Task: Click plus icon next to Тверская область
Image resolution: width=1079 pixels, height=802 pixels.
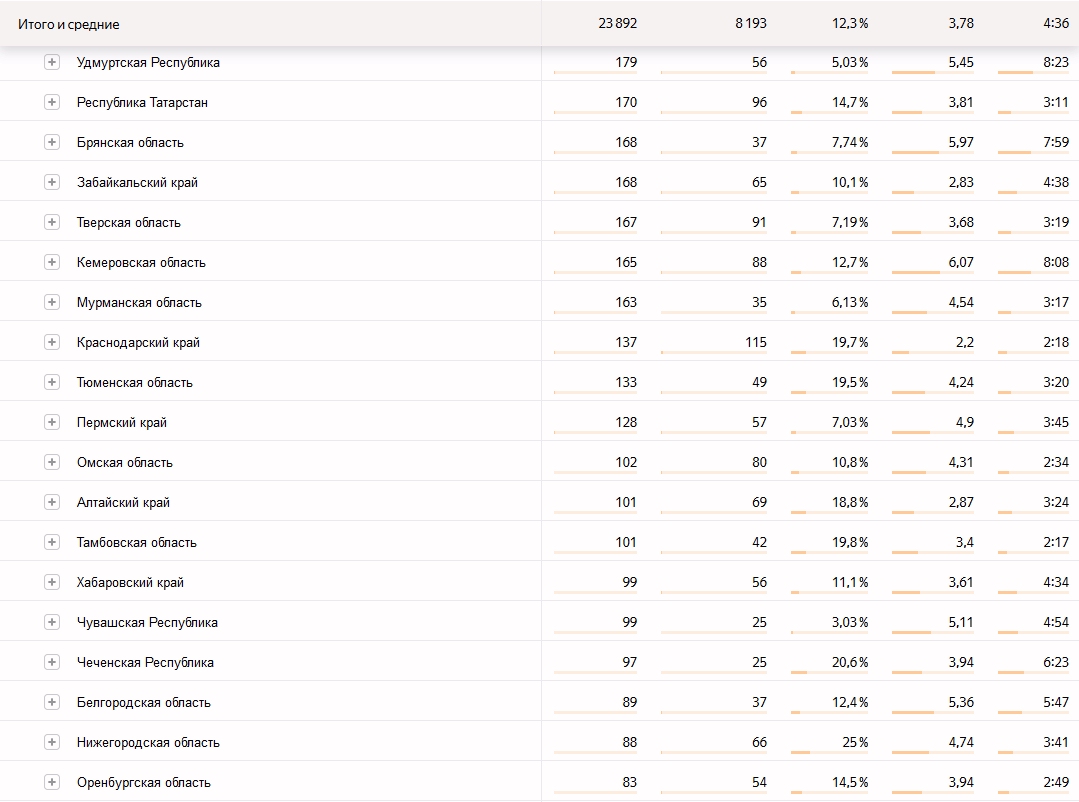Action: point(52,222)
